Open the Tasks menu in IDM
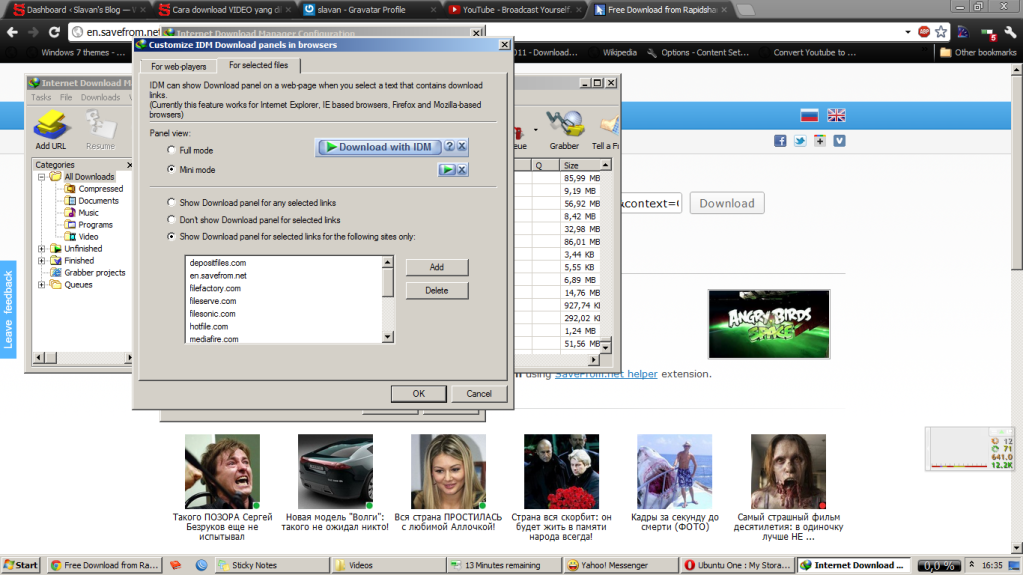 tap(40, 97)
